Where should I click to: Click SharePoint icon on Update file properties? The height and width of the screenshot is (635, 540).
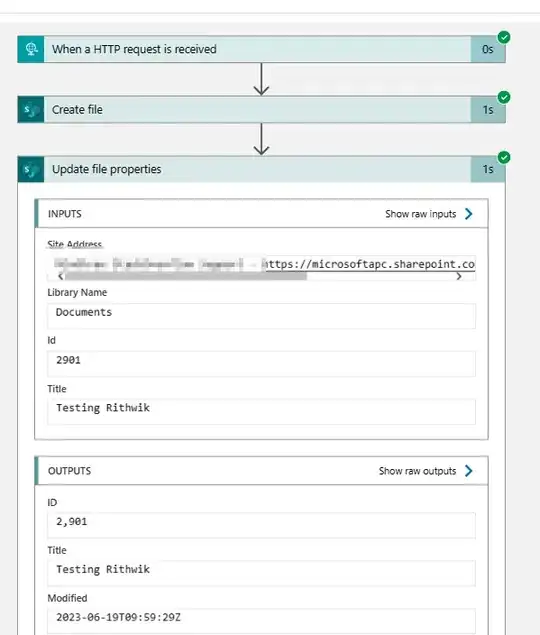[x=31, y=169]
